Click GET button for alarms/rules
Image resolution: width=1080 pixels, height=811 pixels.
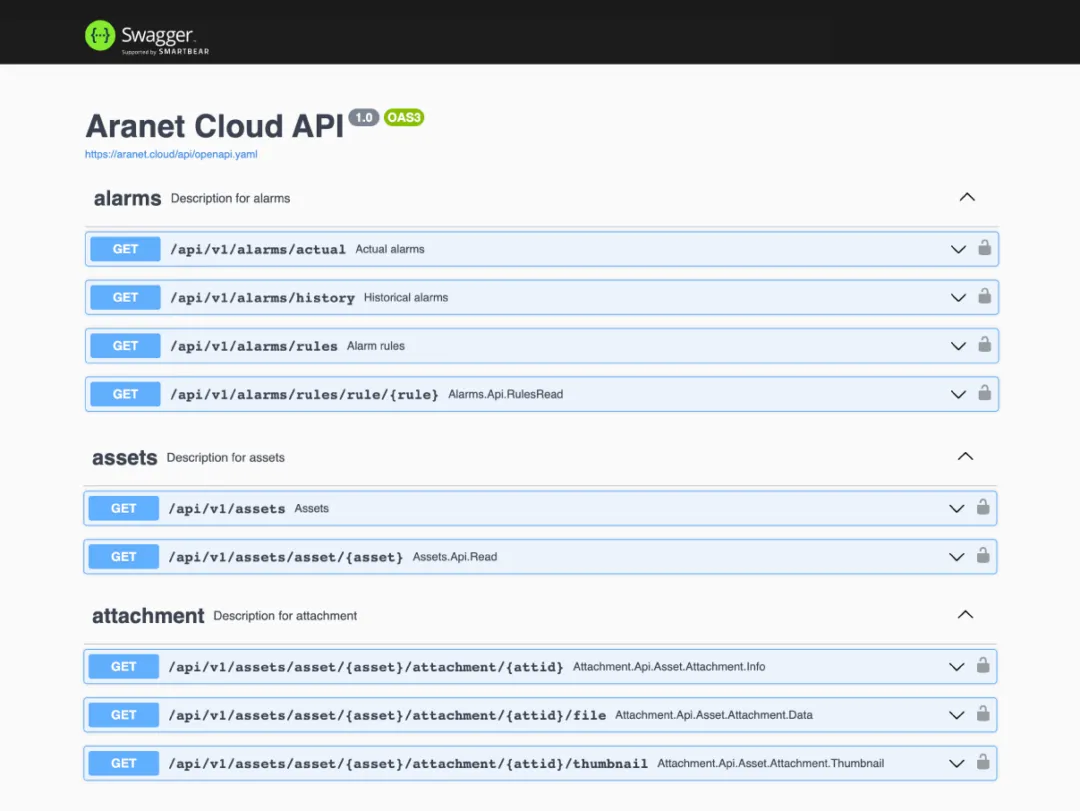[x=125, y=346]
